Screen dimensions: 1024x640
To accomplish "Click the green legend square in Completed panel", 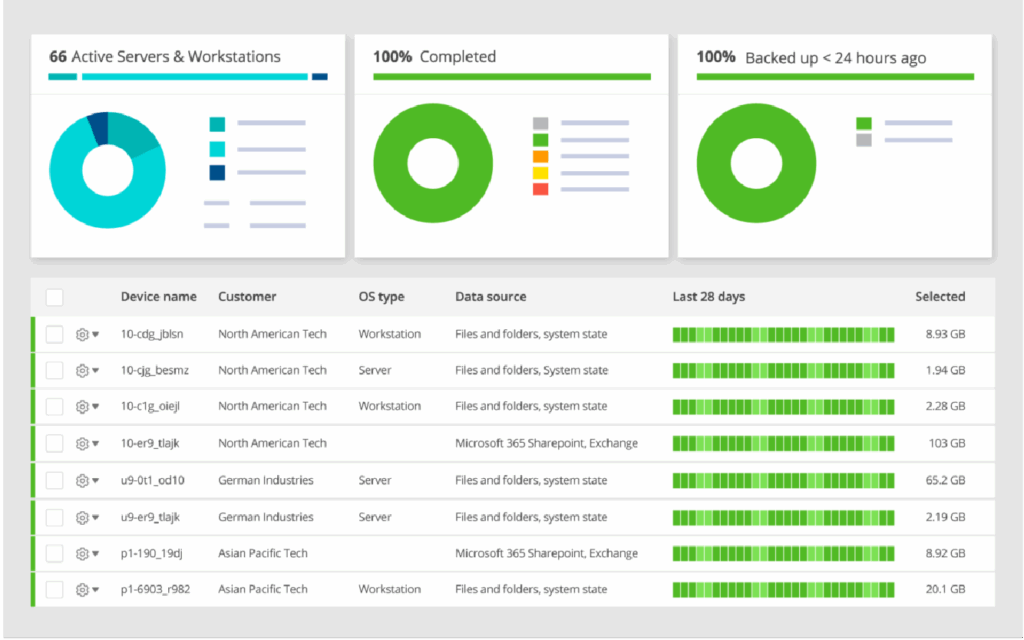I will 540,140.
